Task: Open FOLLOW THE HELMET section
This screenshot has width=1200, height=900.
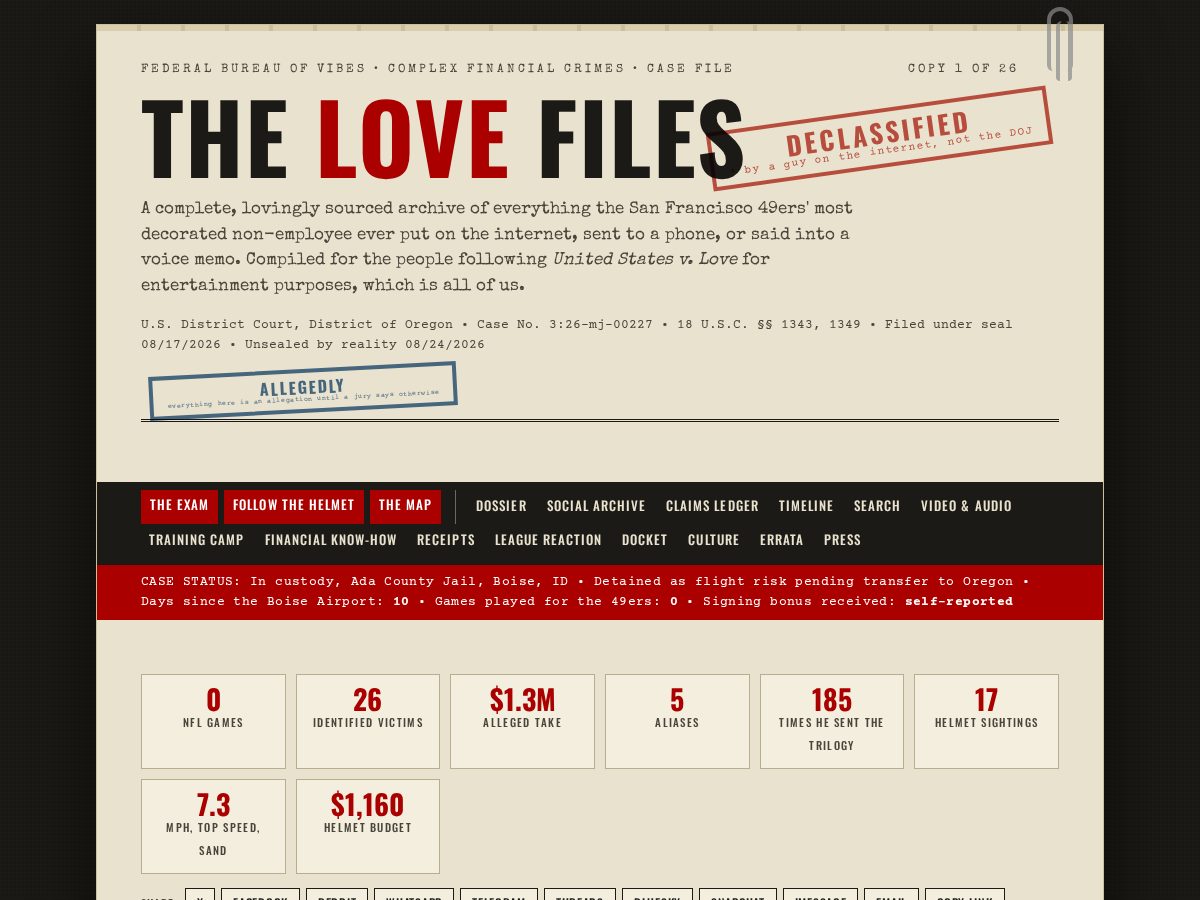Action: point(294,506)
